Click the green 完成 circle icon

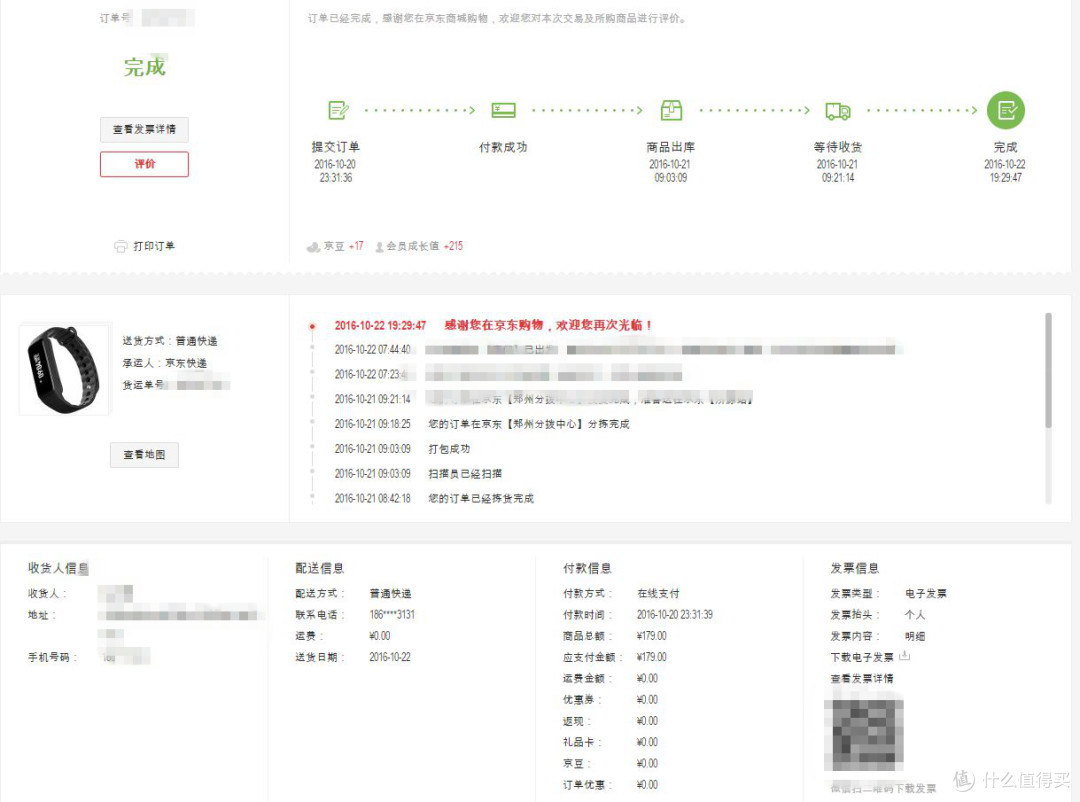pyautogui.click(x=1006, y=110)
